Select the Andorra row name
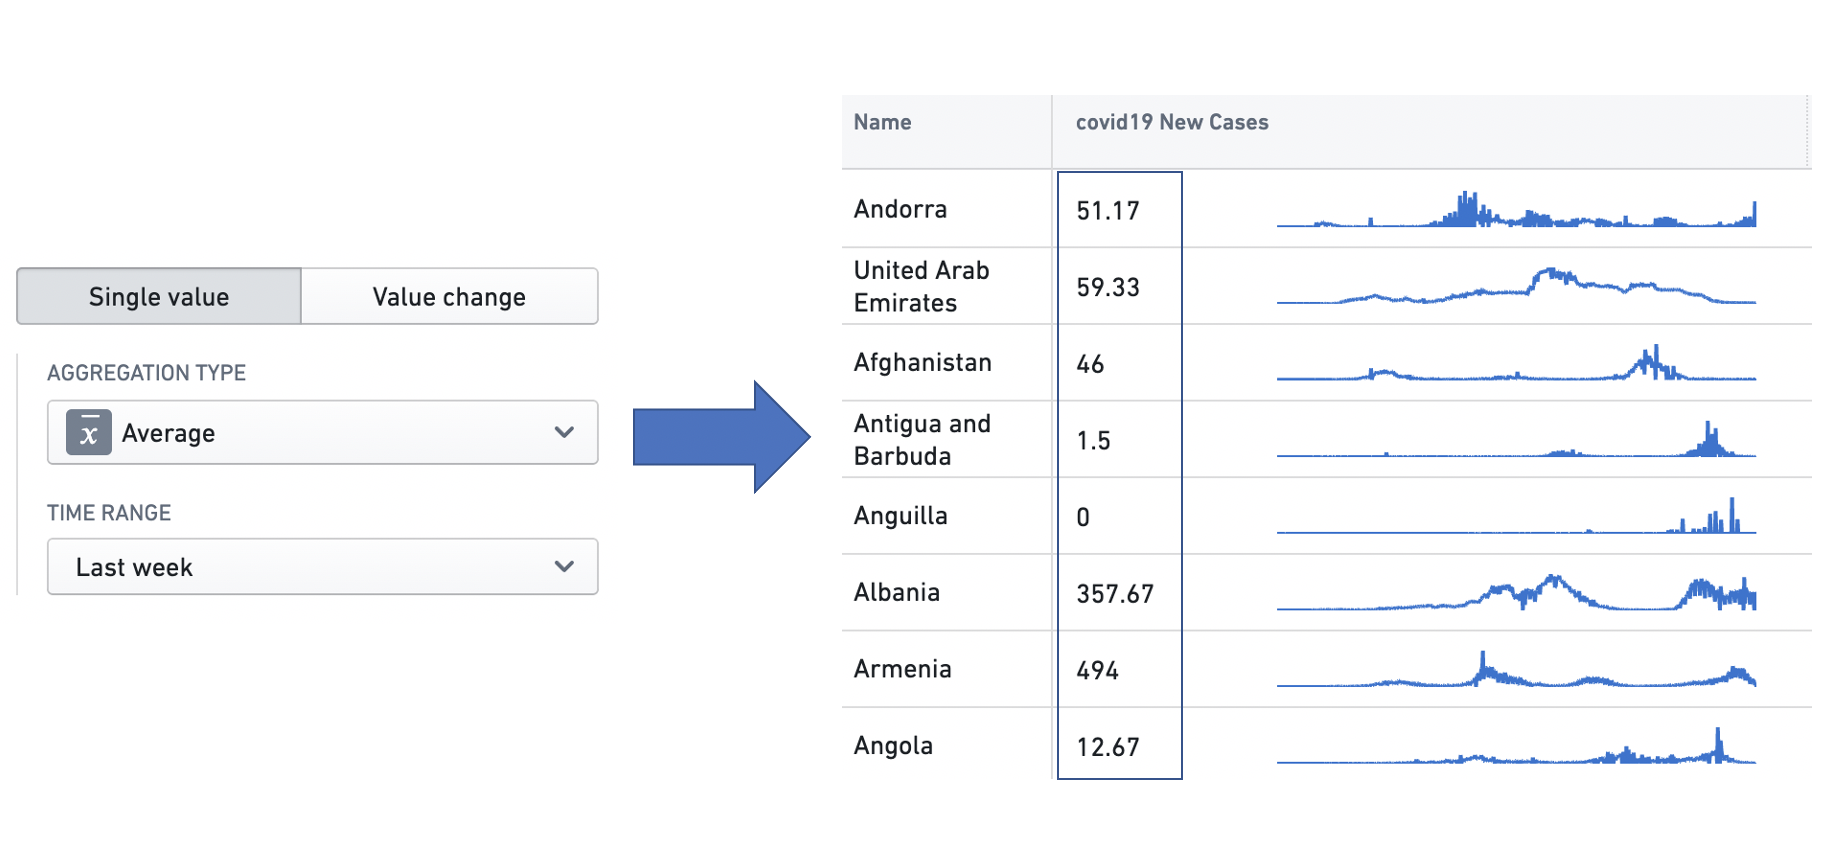The image size is (1834, 868). pos(900,209)
